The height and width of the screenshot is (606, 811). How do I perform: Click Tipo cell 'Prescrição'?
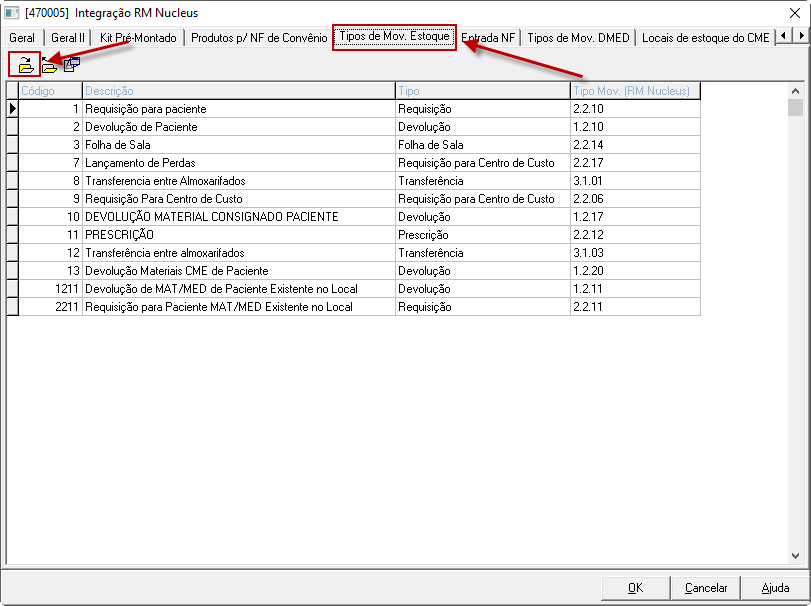tap(483, 235)
